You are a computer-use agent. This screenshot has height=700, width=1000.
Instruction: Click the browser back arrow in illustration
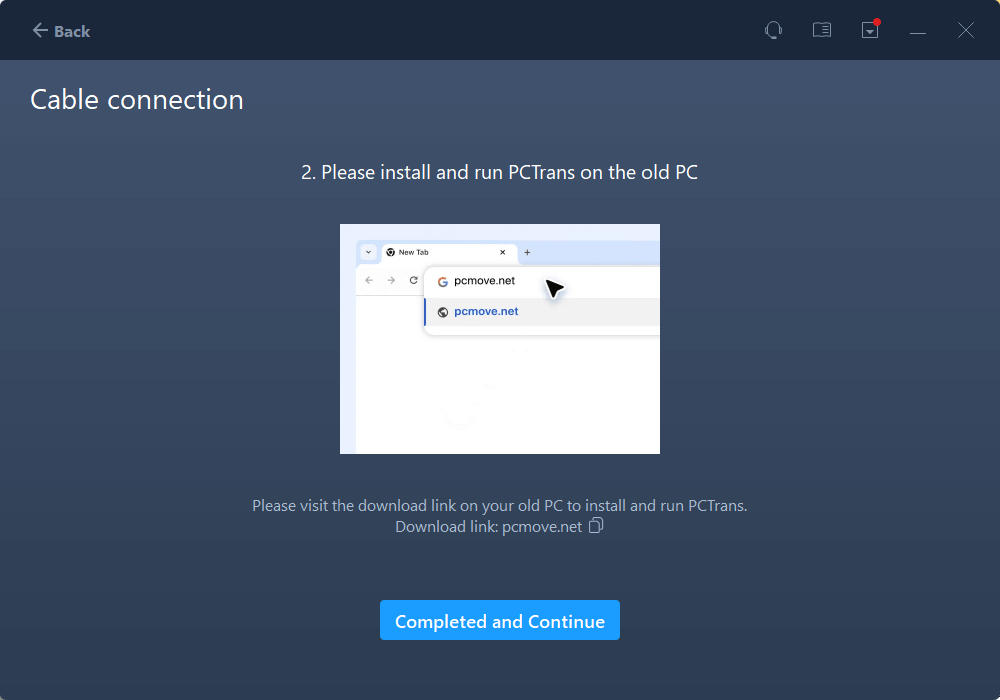point(369,280)
